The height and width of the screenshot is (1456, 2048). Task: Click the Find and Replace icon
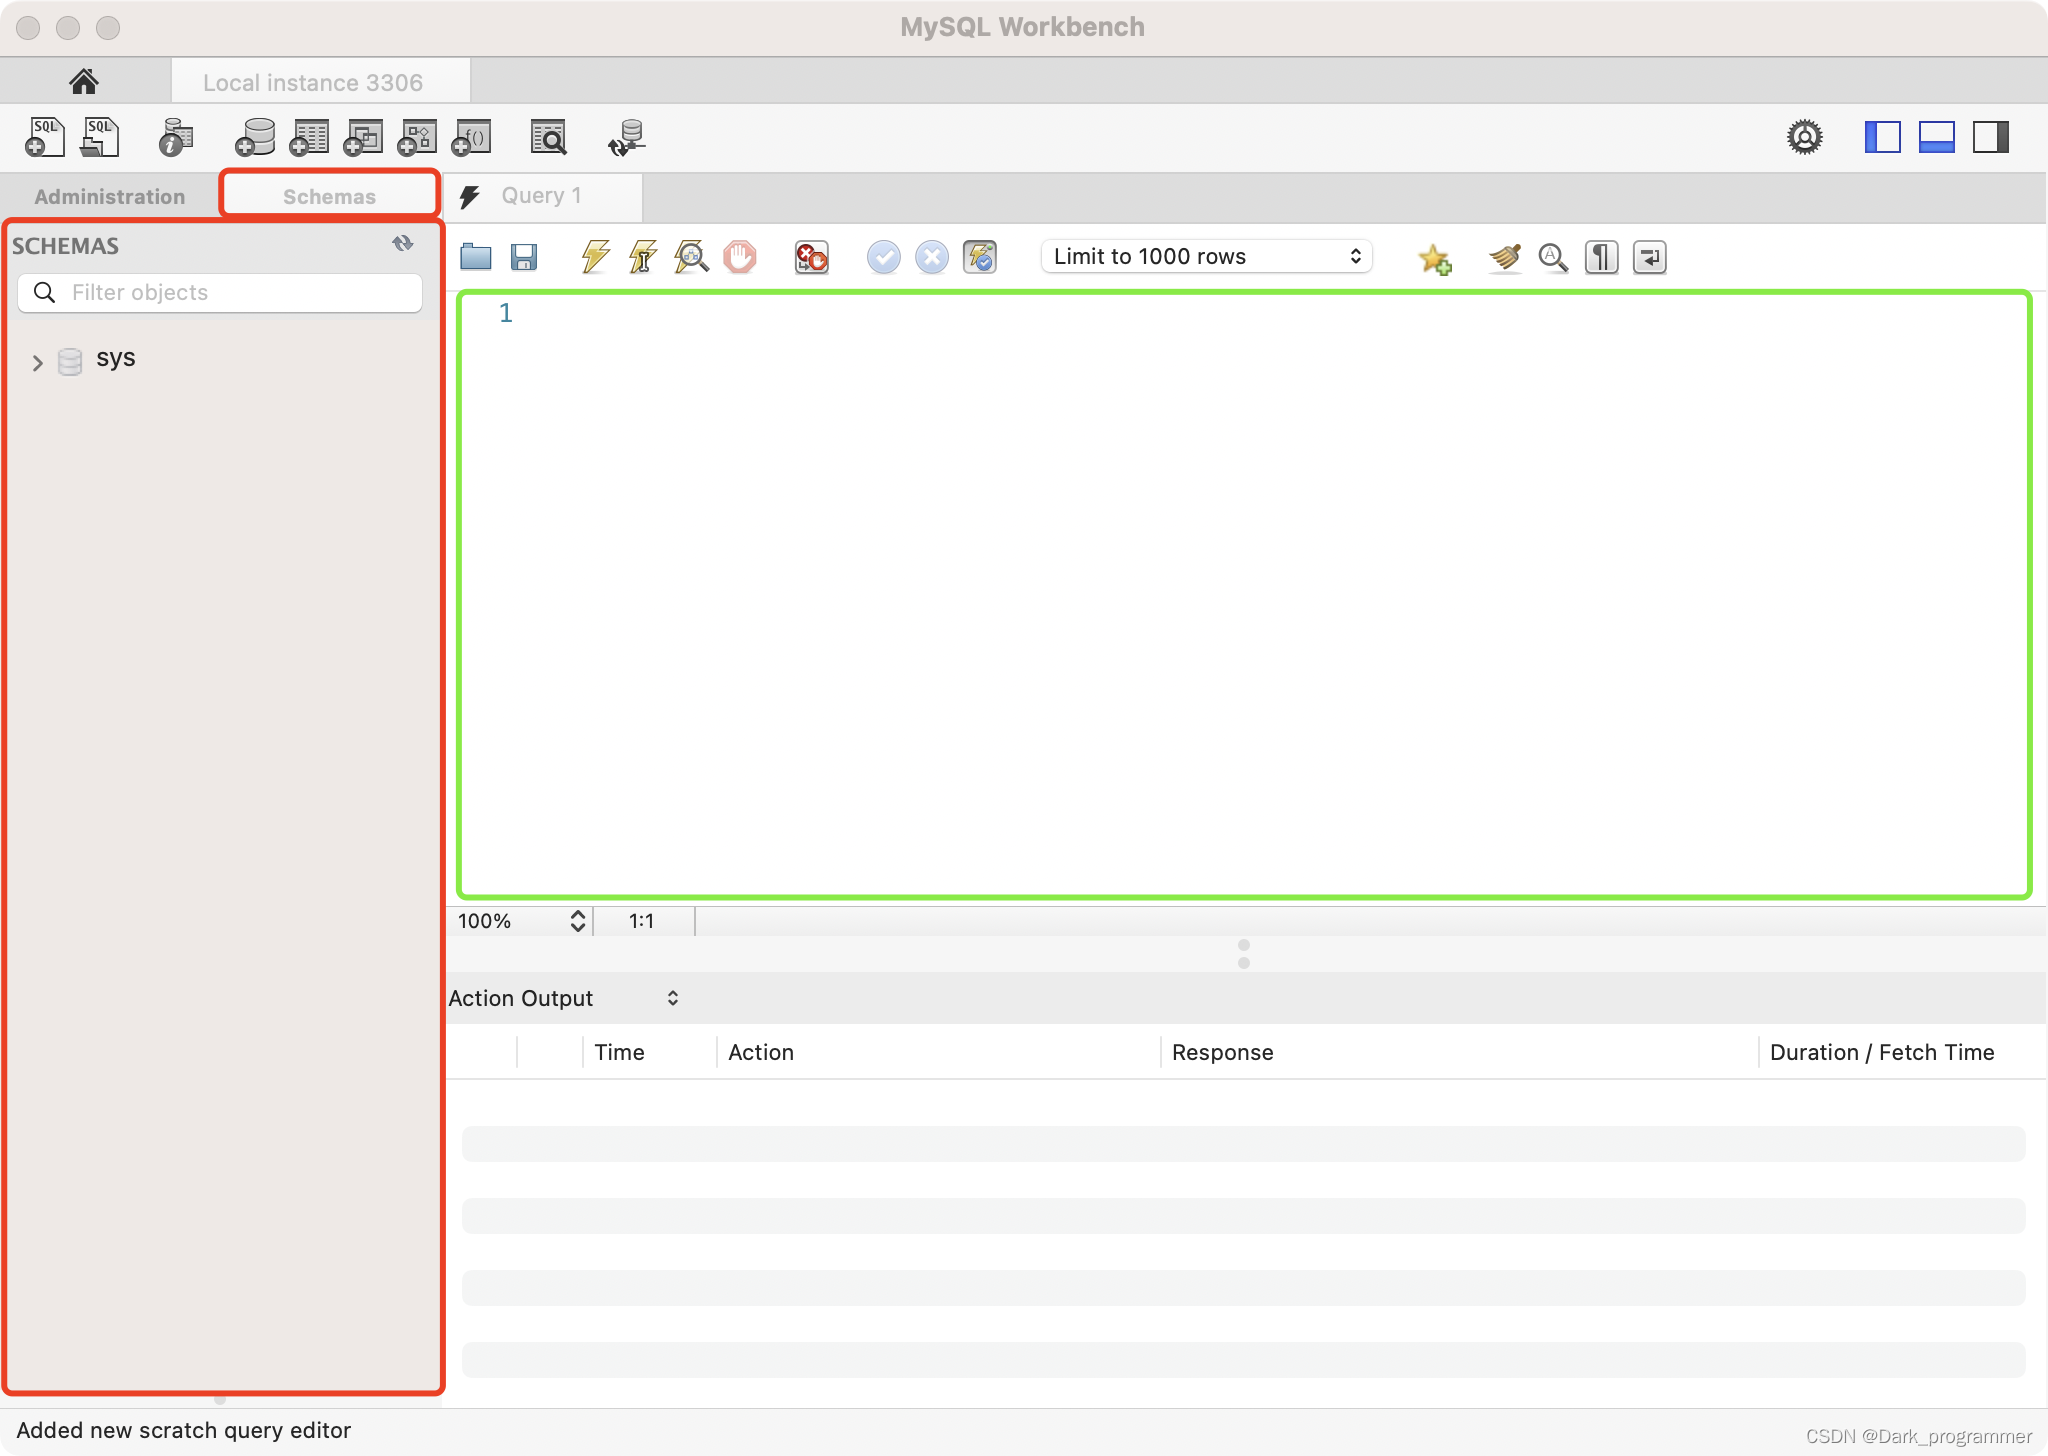coord(1553,257)
